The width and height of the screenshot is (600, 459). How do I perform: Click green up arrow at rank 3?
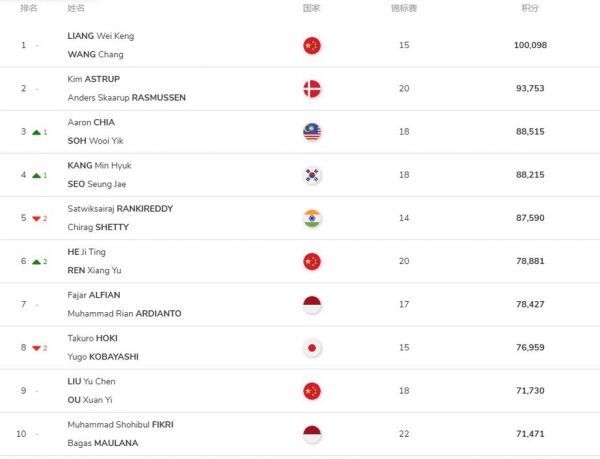pos(36,132)
